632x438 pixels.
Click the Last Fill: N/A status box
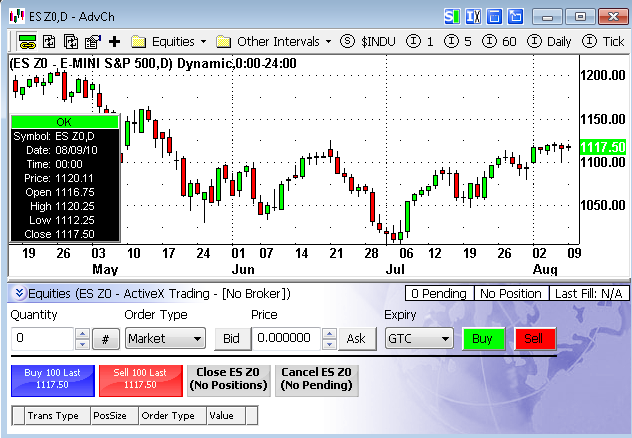589,293
